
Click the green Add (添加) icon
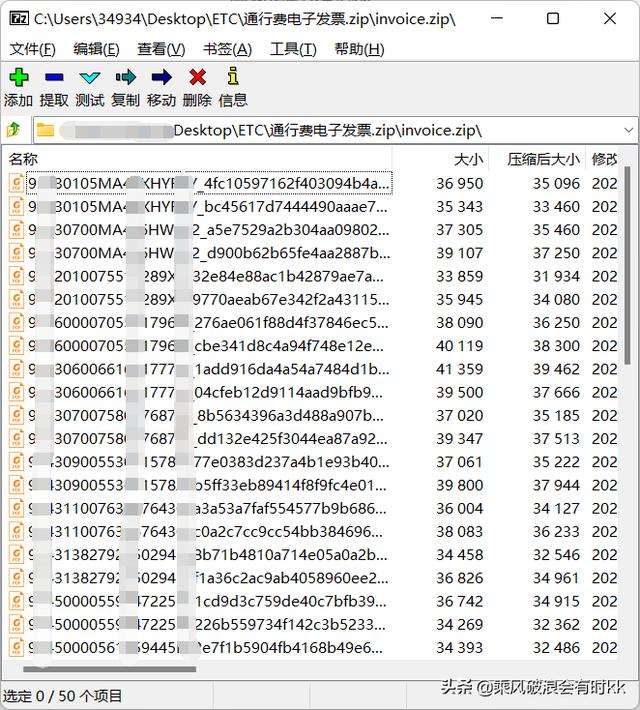point(18,77)
